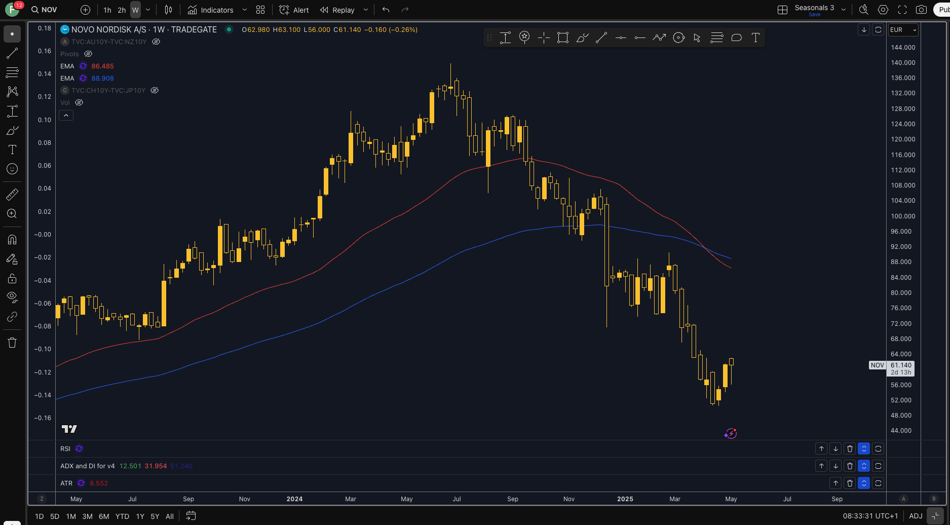Open the Indicators dialog
Image resolution: width=950 pixels, height=525 pixels.
[x=210, y=10]
